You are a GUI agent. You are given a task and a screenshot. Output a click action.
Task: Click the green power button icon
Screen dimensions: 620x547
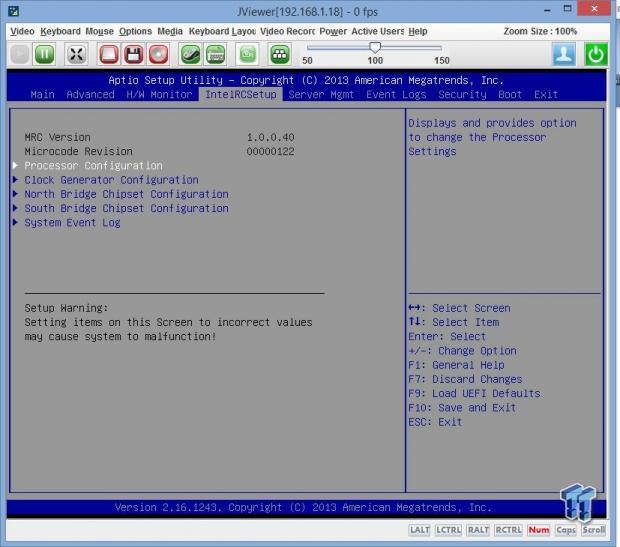point(596,54)
